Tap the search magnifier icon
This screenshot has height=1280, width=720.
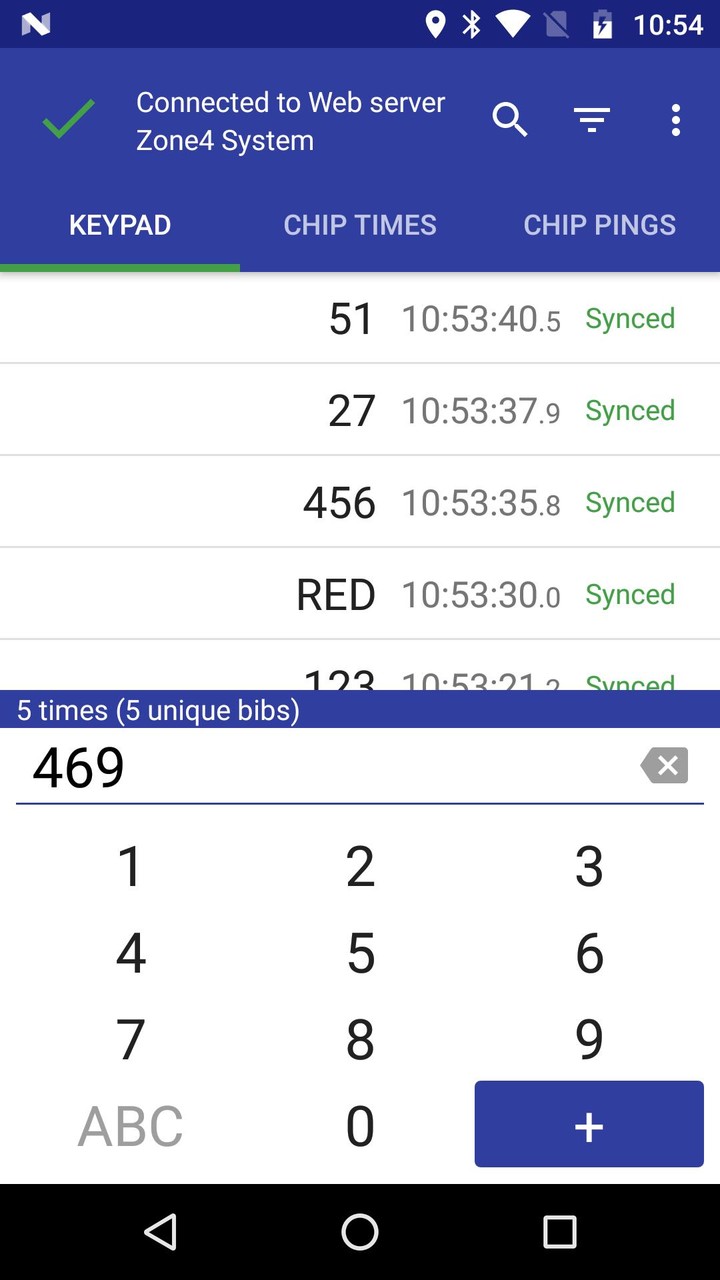(x=510, y=121)
